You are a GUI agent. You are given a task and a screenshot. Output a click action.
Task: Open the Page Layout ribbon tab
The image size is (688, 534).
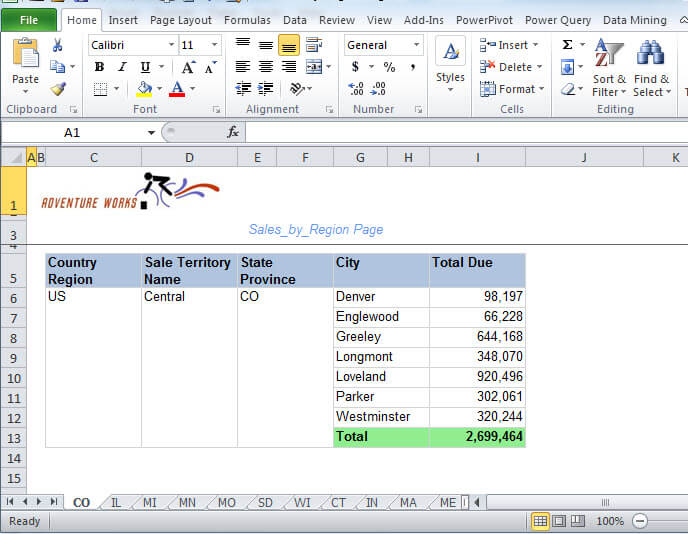pos(181,19)
